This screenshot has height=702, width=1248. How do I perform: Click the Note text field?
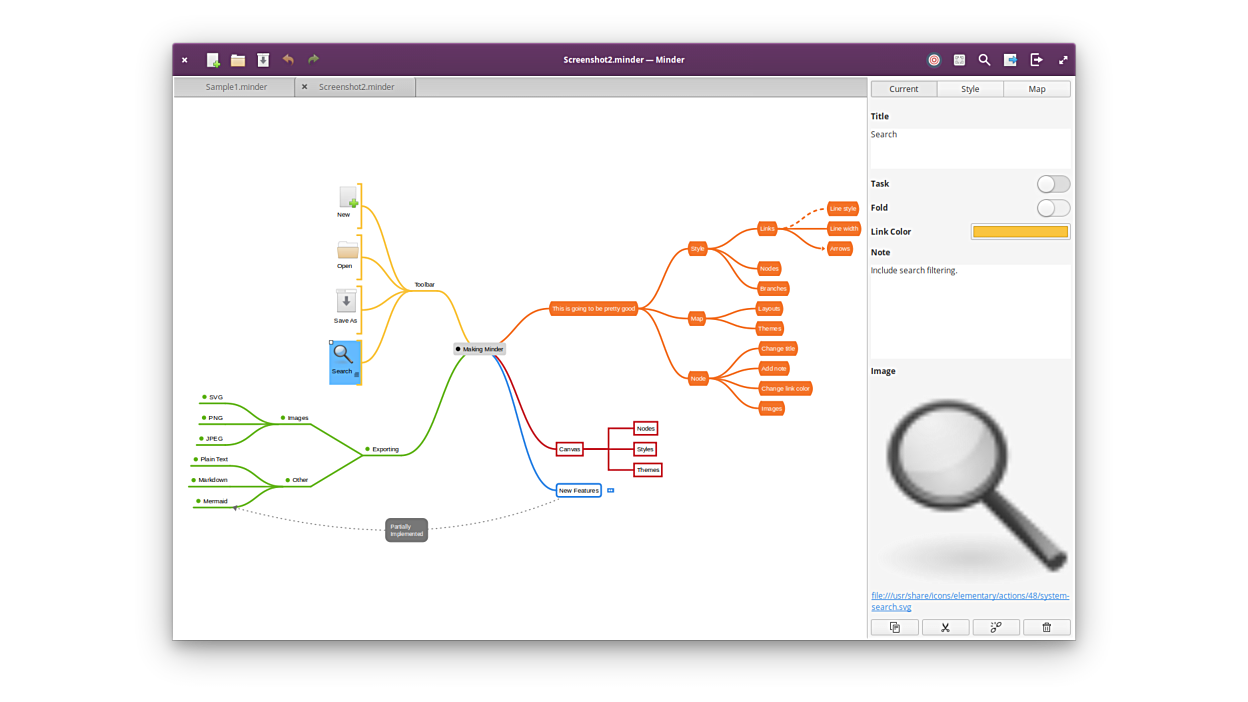pyautogui.click(x=970, y=310)
